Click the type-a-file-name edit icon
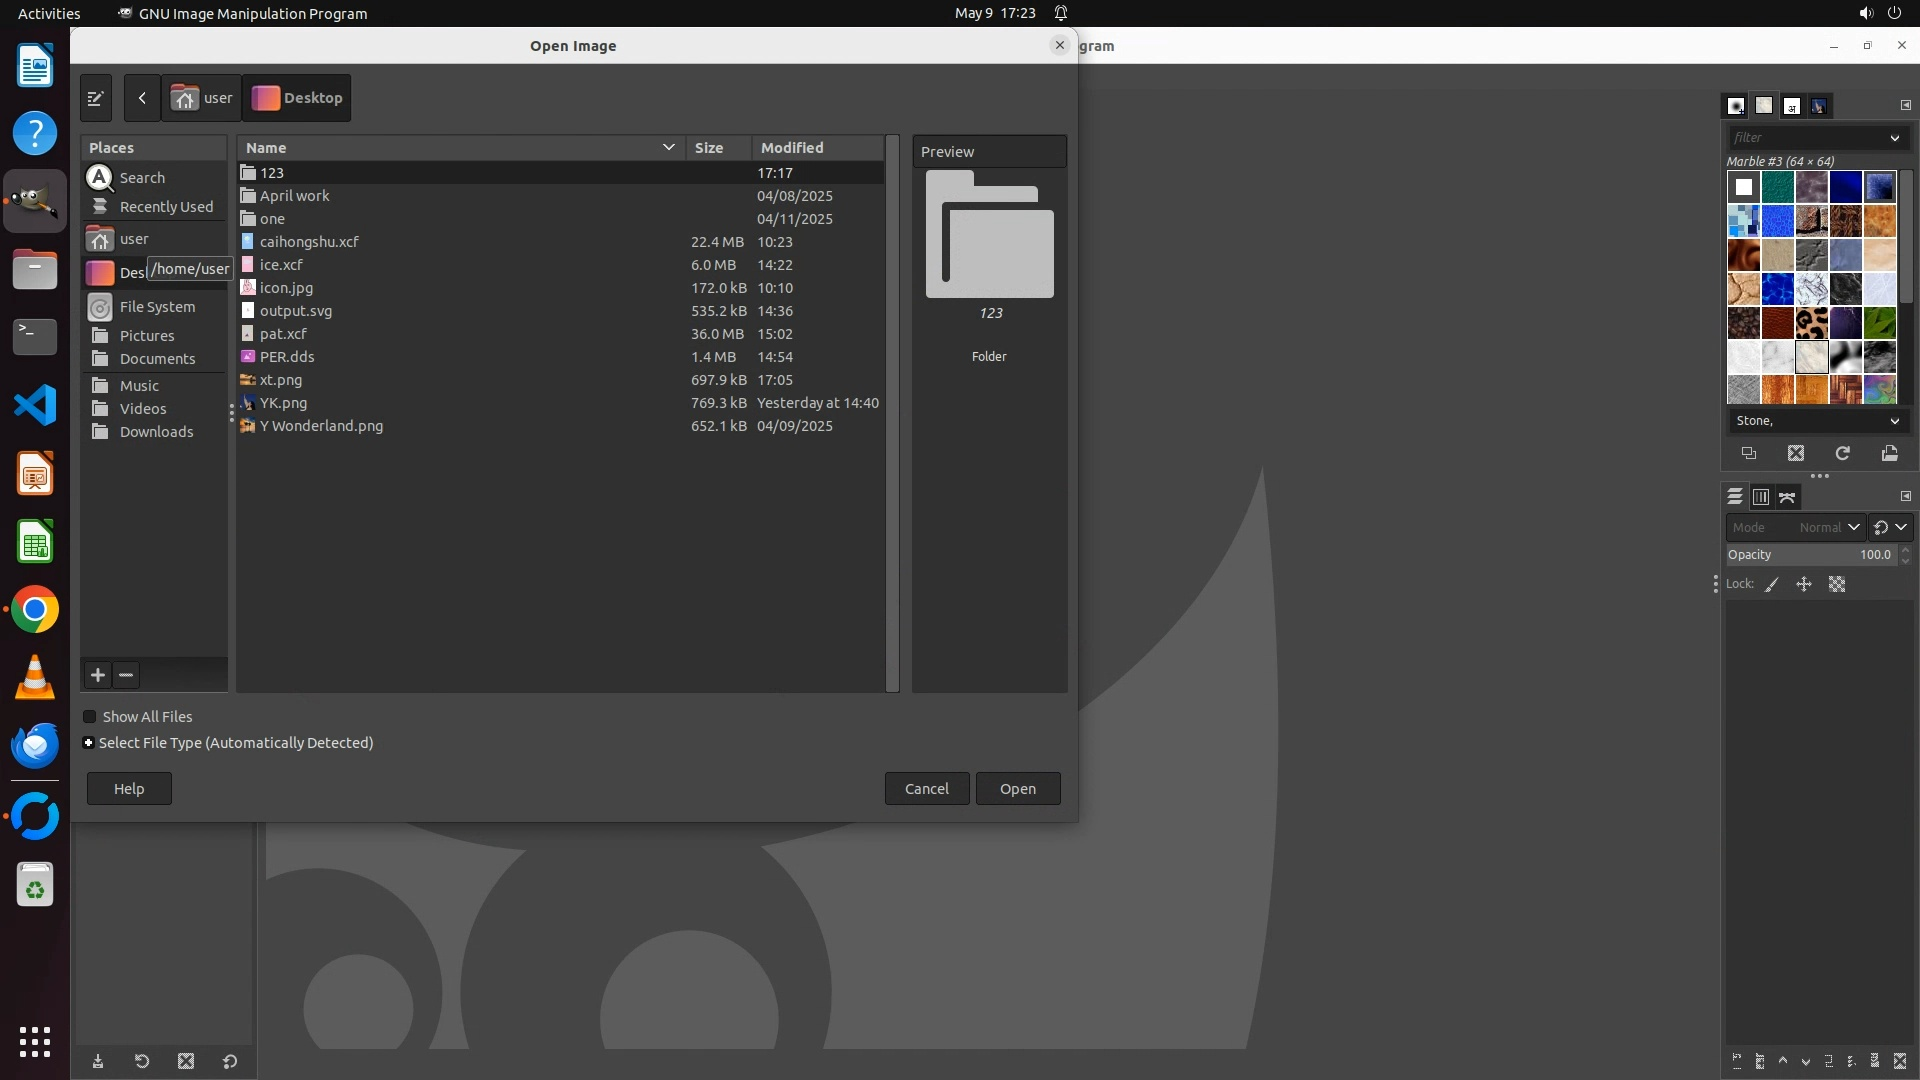 tap(95, 98)
